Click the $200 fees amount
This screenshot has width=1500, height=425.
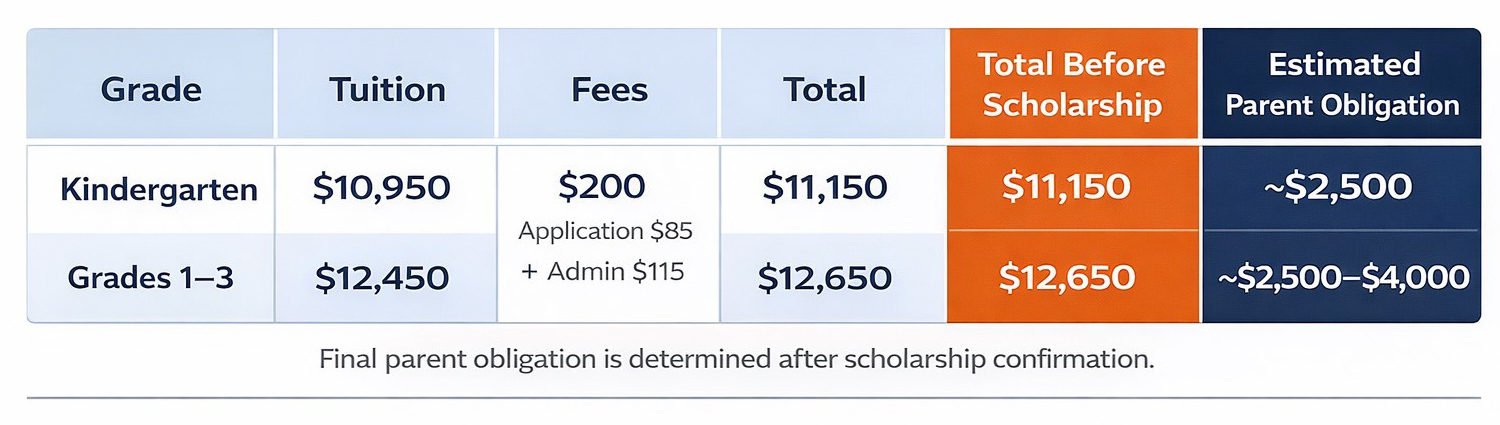tap(602, 186)
